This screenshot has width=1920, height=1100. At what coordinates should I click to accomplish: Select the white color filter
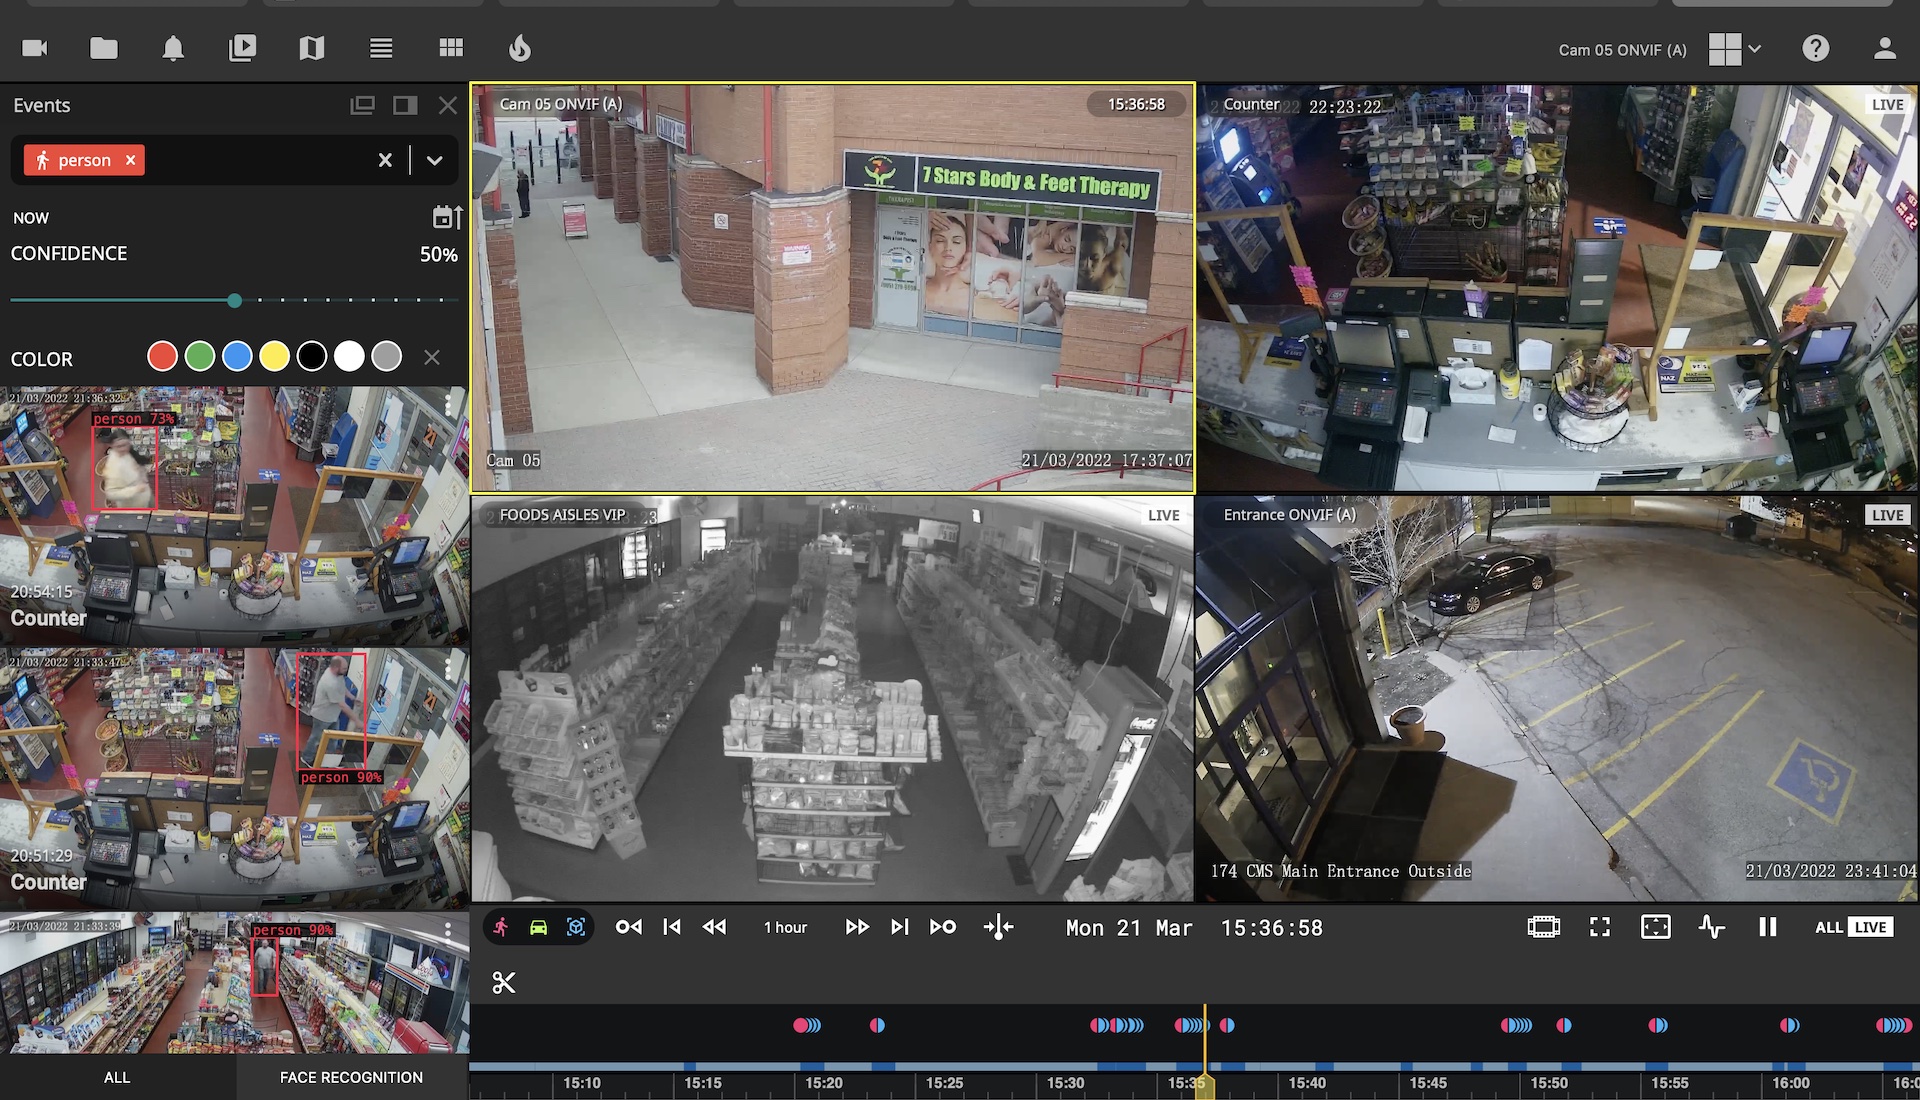click(x=349, y=356)
